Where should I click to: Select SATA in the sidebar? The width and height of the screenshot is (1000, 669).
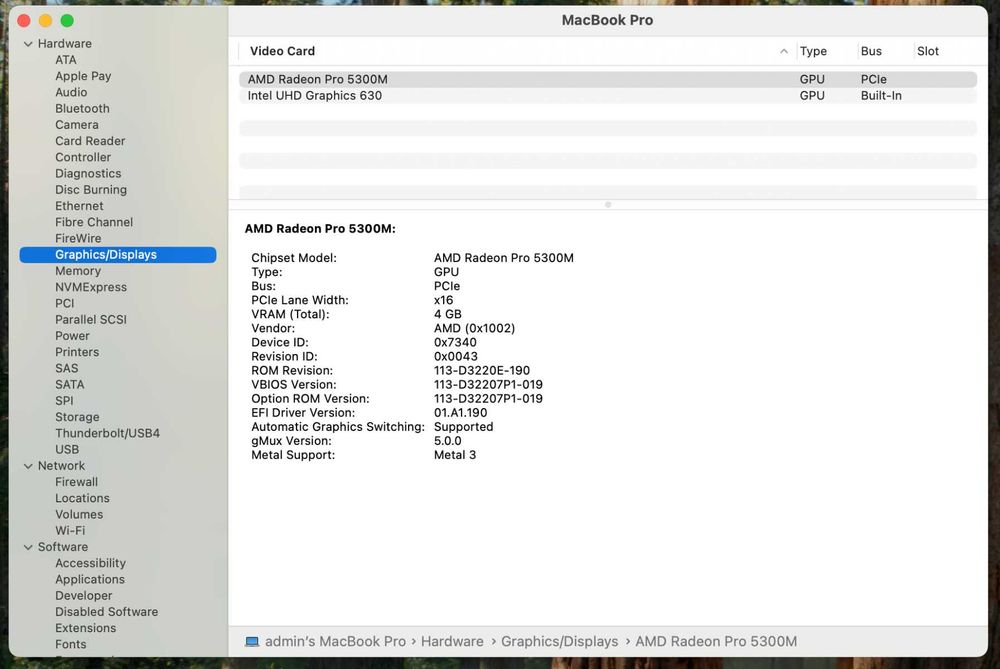[70, 385]
